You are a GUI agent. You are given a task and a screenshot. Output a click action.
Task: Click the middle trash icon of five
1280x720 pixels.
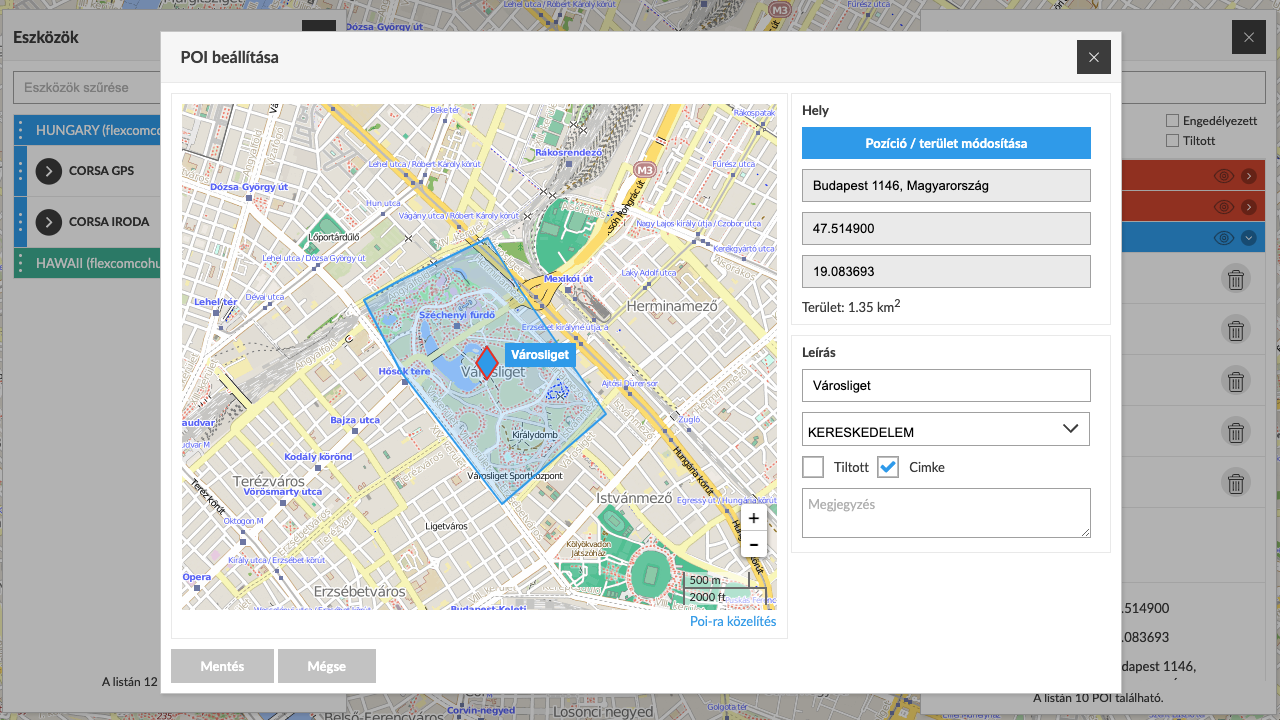coord(1236,381)
